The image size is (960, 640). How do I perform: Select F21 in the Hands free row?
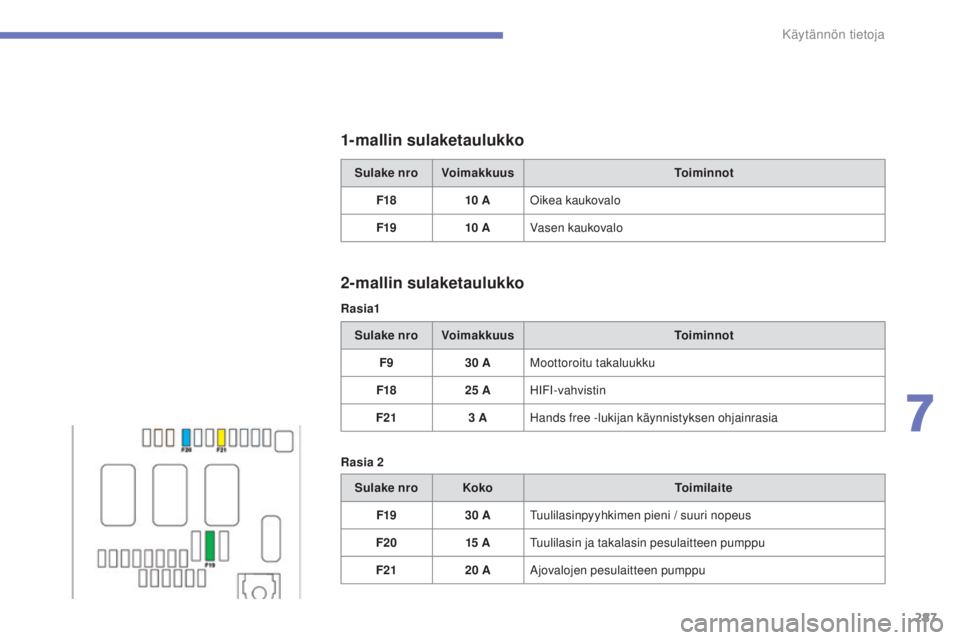click(x=386, y=418)
